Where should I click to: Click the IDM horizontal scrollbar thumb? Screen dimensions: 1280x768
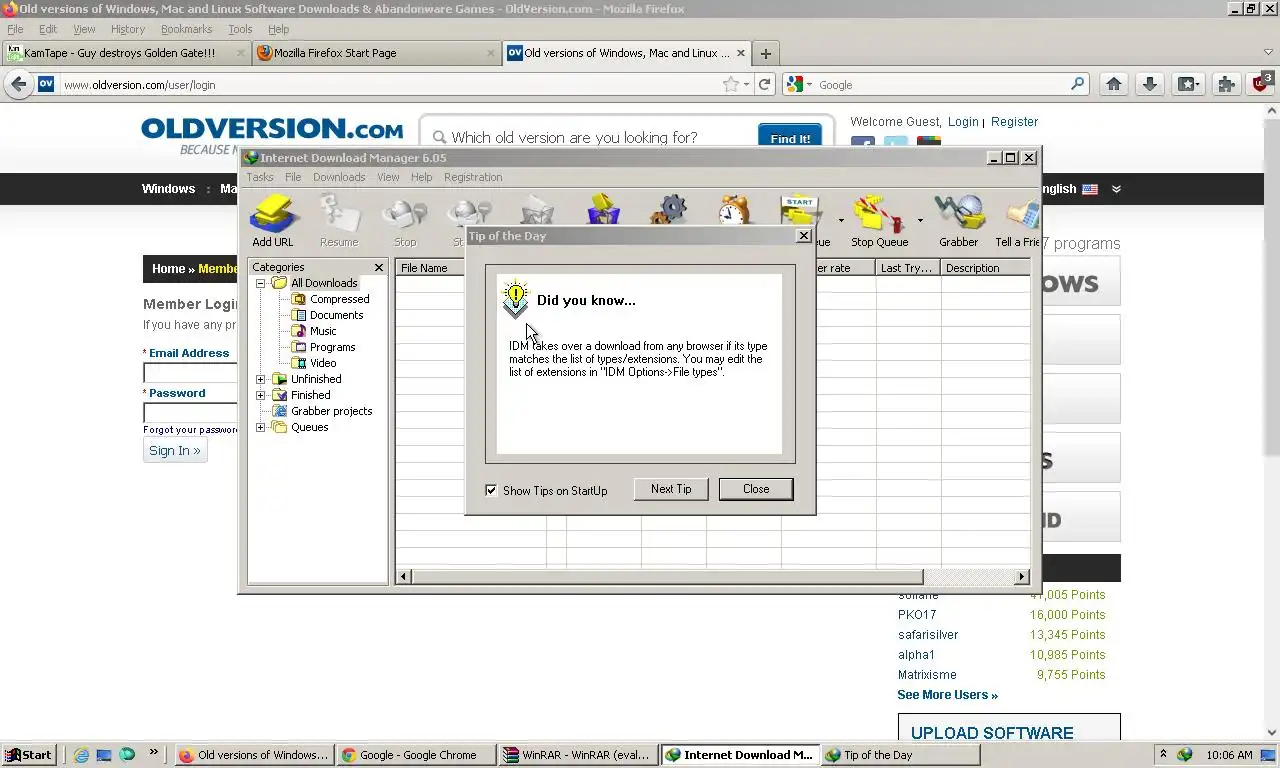tap(667, 576)
